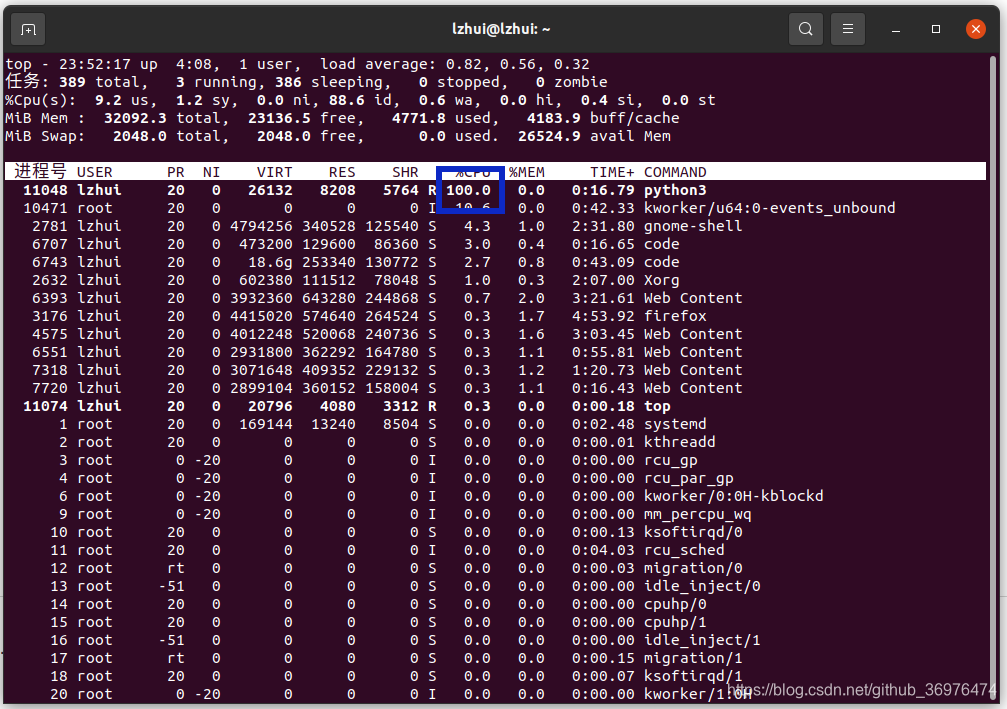Click the 4771.8 used memory value
1007x709 pixels.
[418, 118]
